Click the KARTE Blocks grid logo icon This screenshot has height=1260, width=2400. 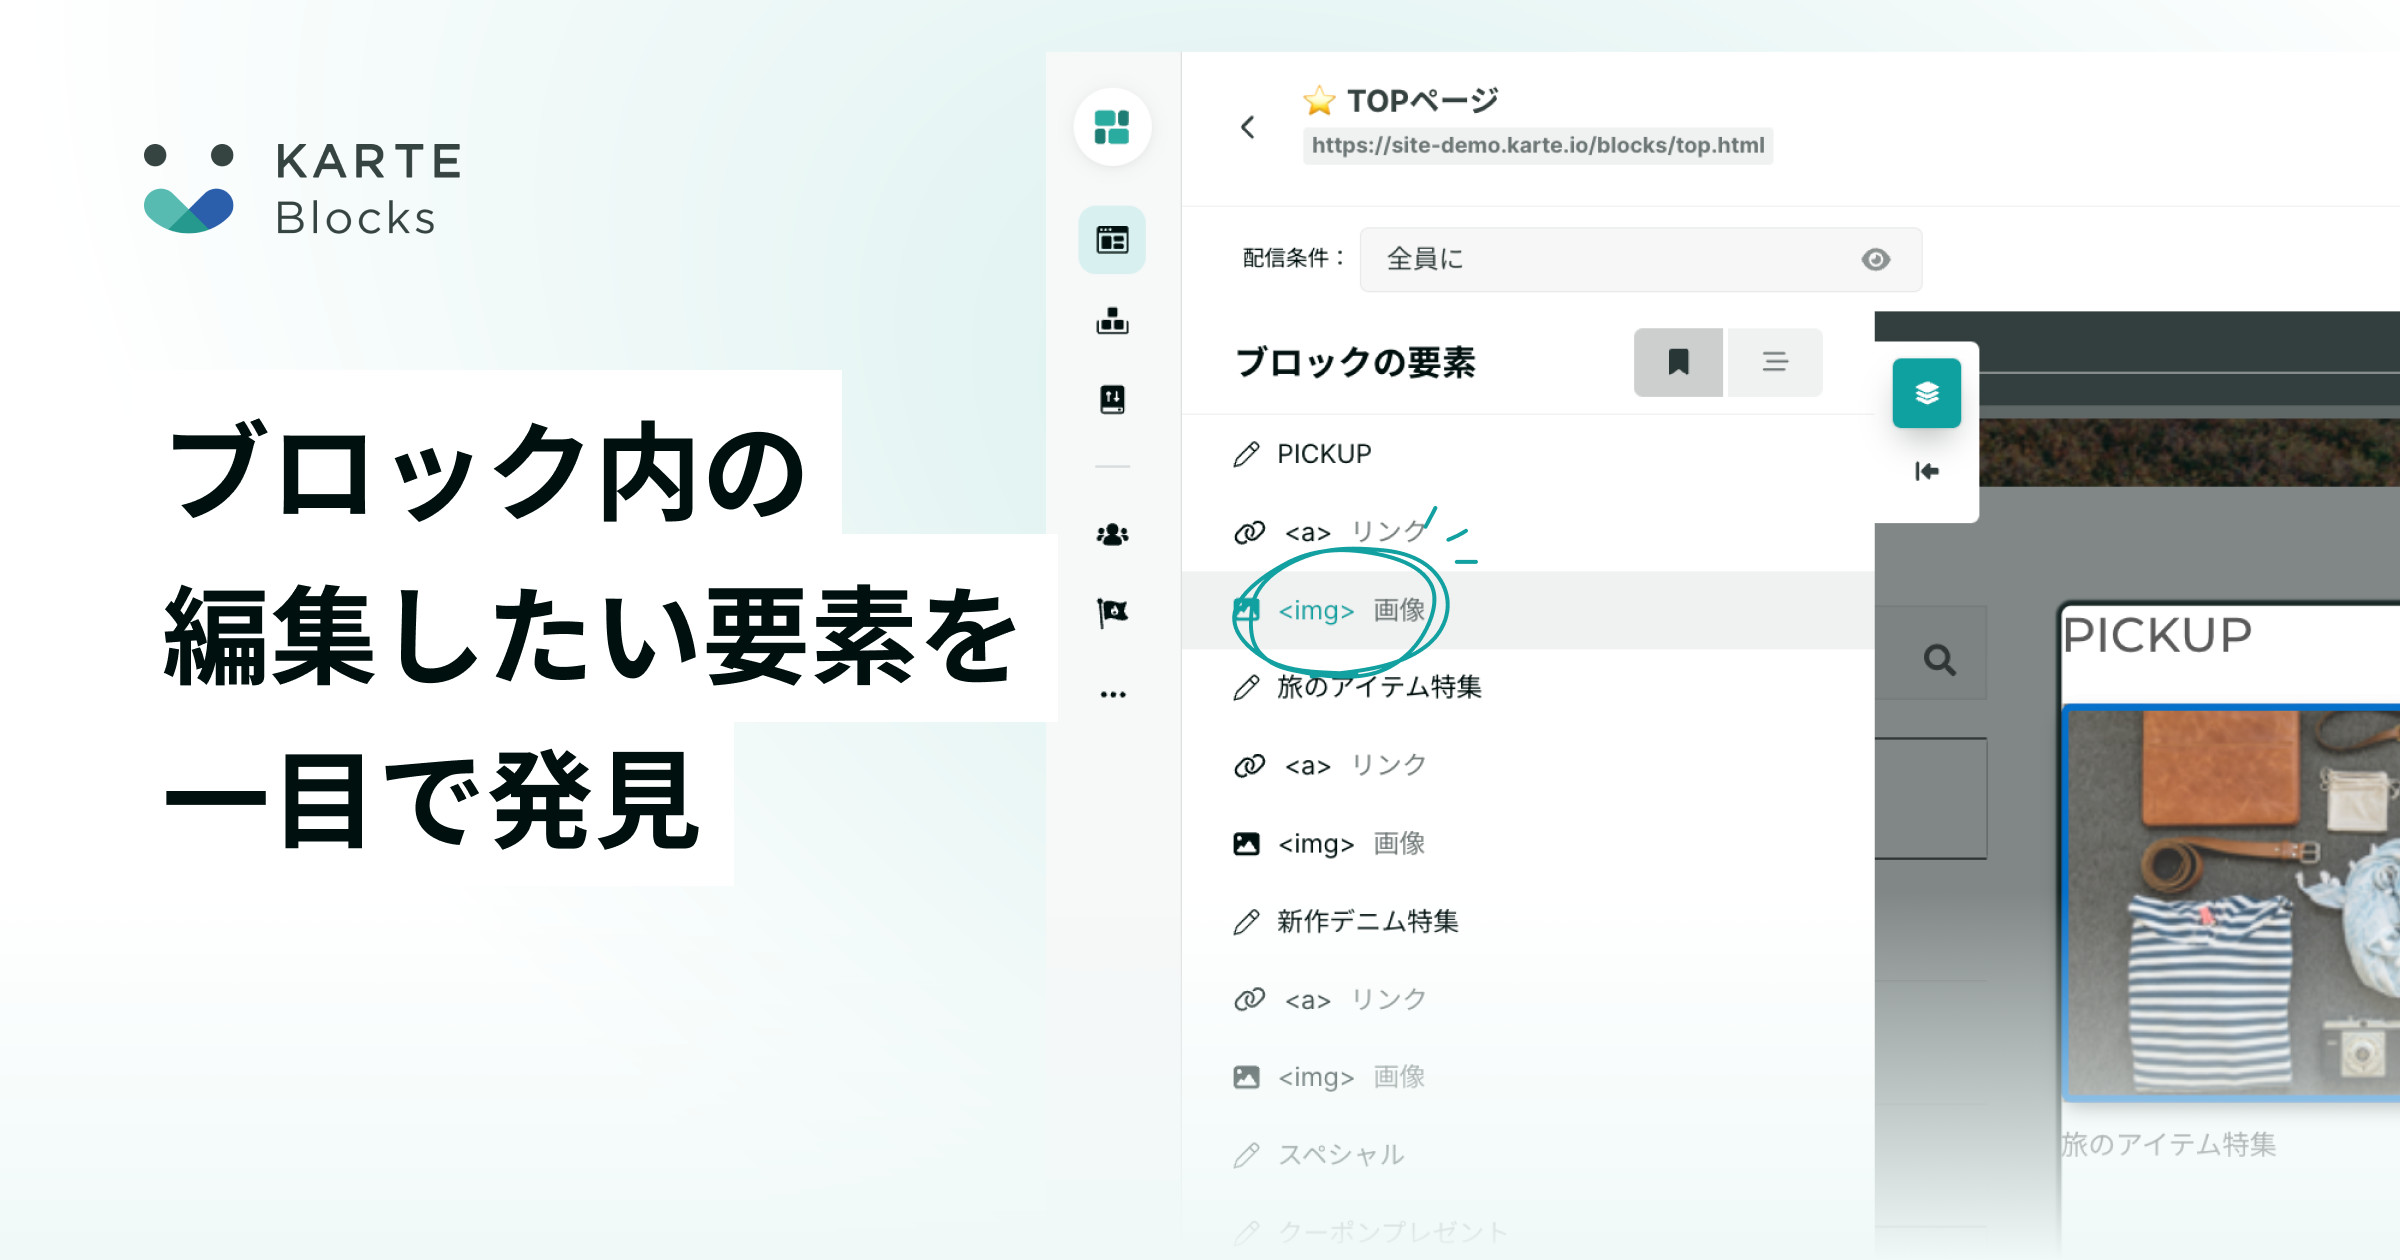tap(1112, 127)
